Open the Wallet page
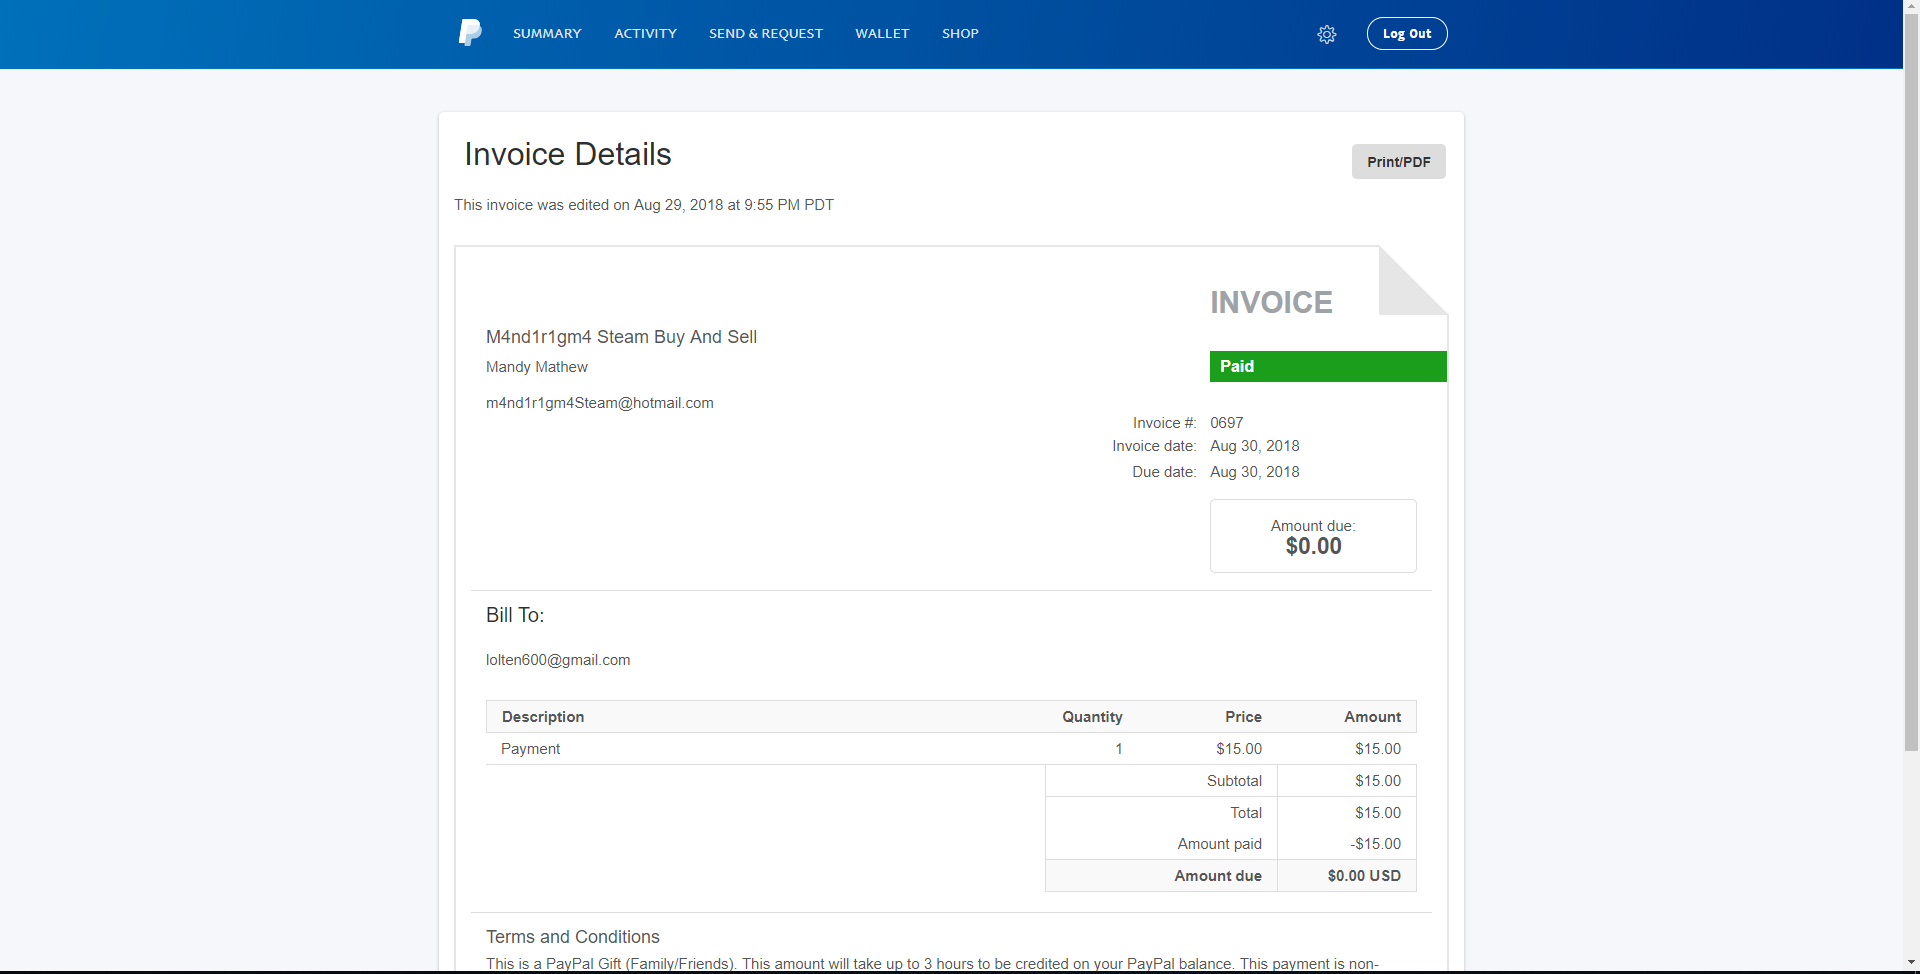 882,33
